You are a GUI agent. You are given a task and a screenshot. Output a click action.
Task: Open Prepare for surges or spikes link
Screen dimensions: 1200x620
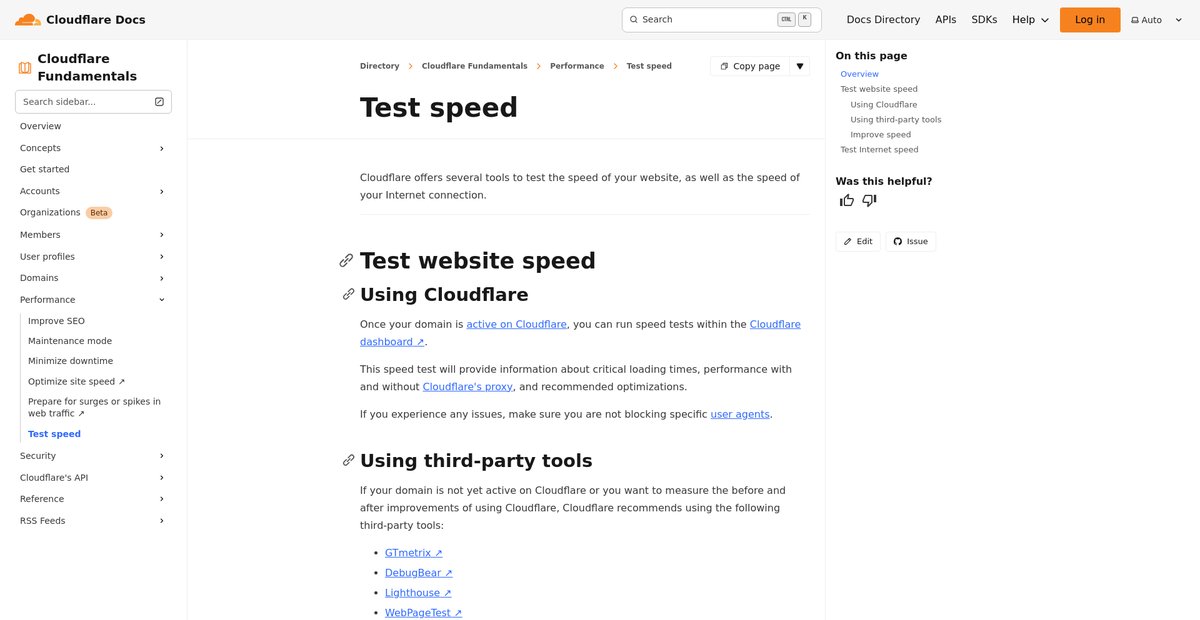click(94, 407)
